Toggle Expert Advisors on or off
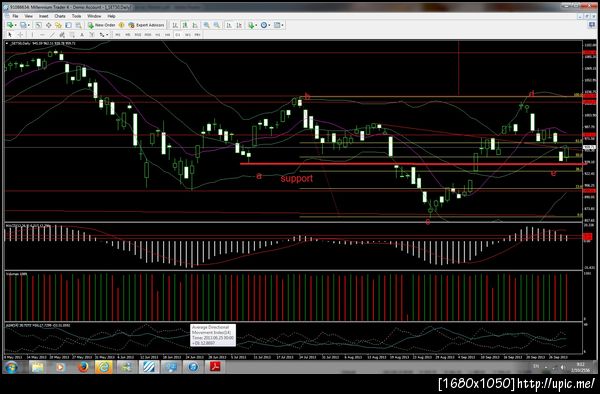Image resolution: width=600 pixels, height=394 pixels. click(x=146, y=25)
